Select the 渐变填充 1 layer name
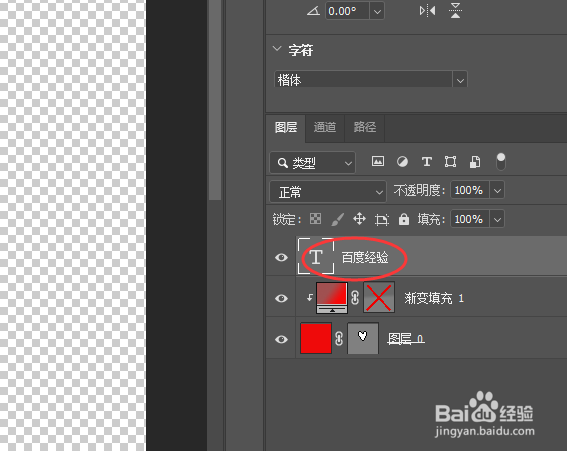The width and height of the screenshot is (567, 451). tap(434, 298)
